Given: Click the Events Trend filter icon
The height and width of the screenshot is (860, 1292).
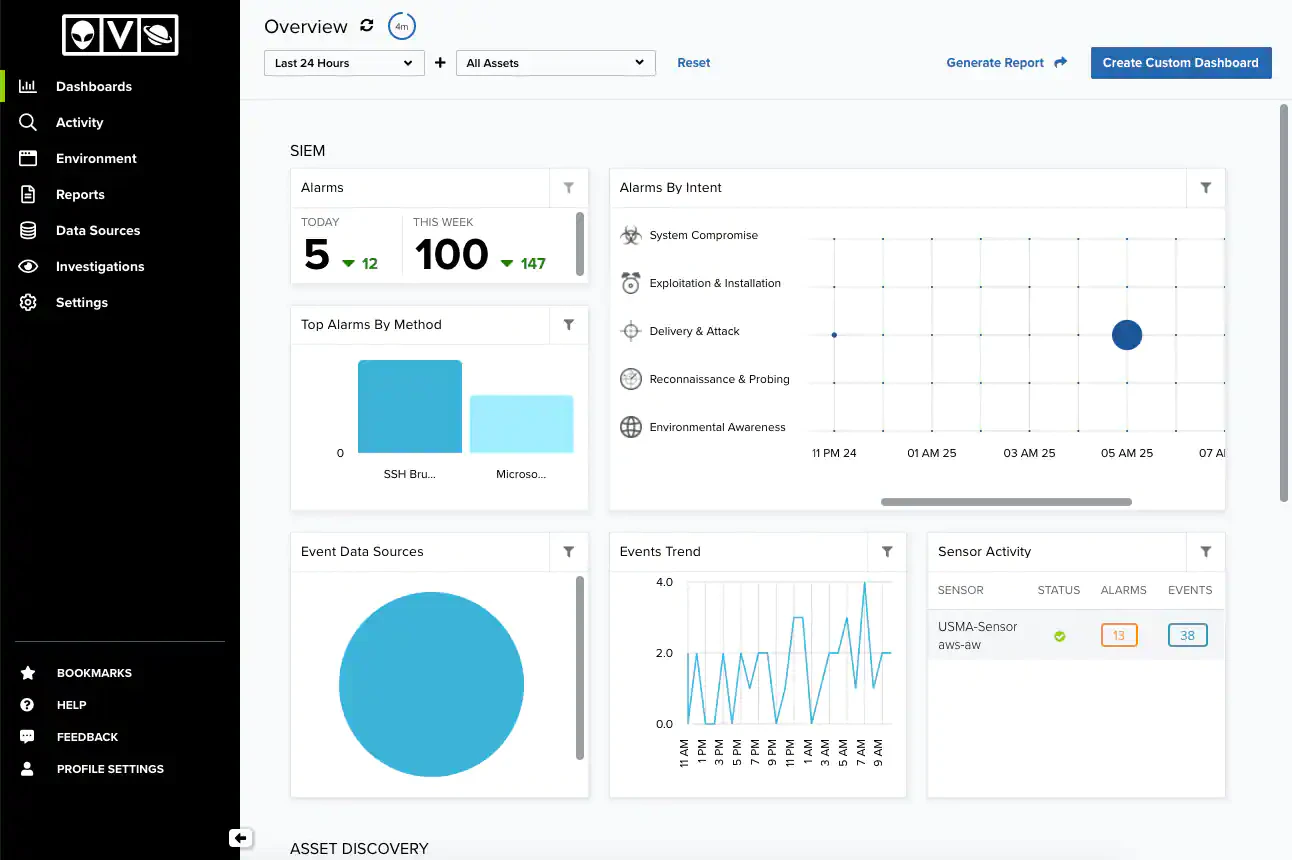Looking at the screenshot, I should 886,552.
